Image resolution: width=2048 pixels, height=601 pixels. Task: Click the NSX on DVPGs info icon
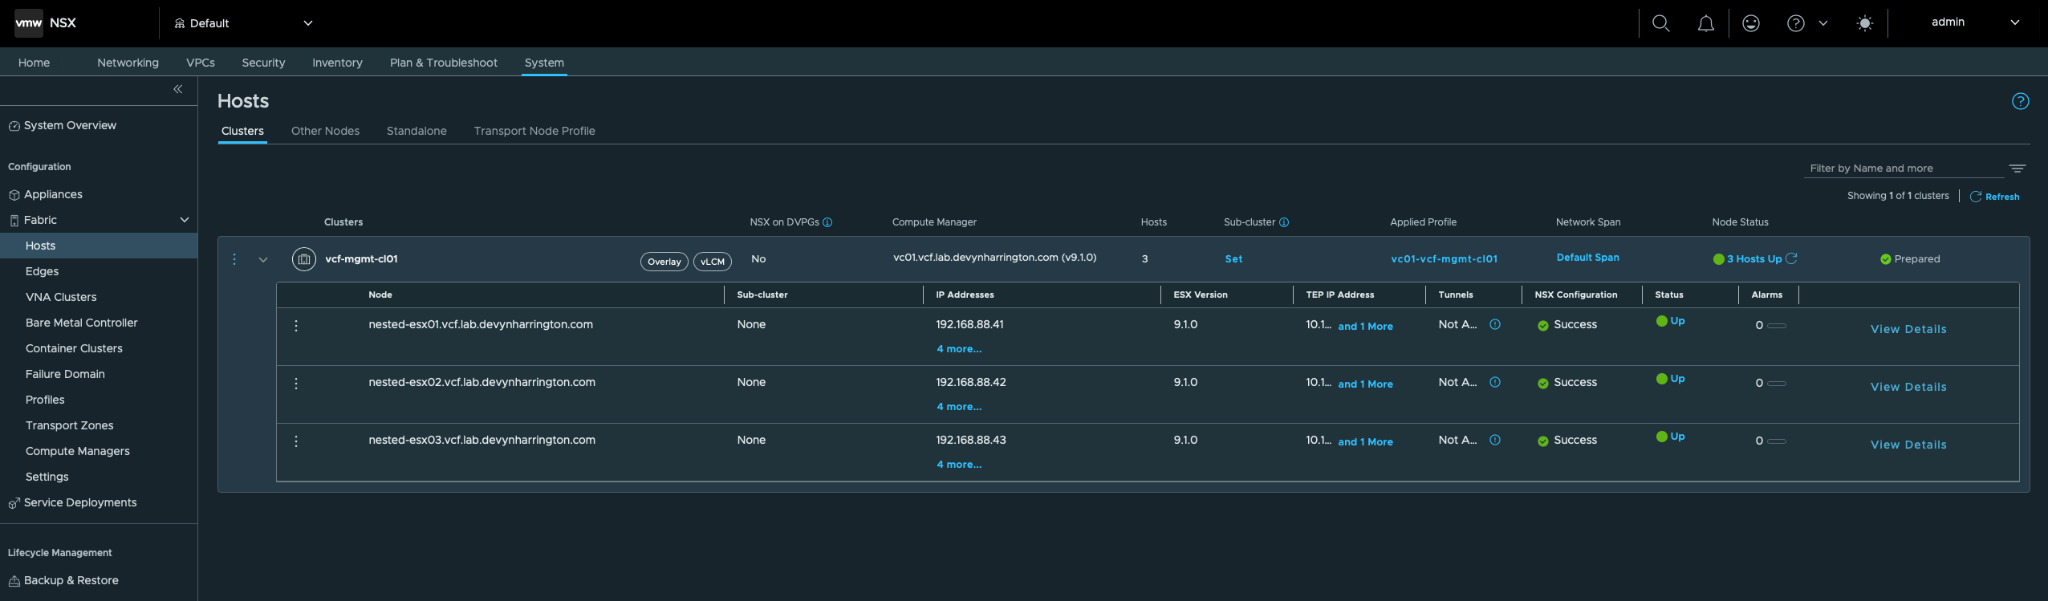(x=827, y=222)
